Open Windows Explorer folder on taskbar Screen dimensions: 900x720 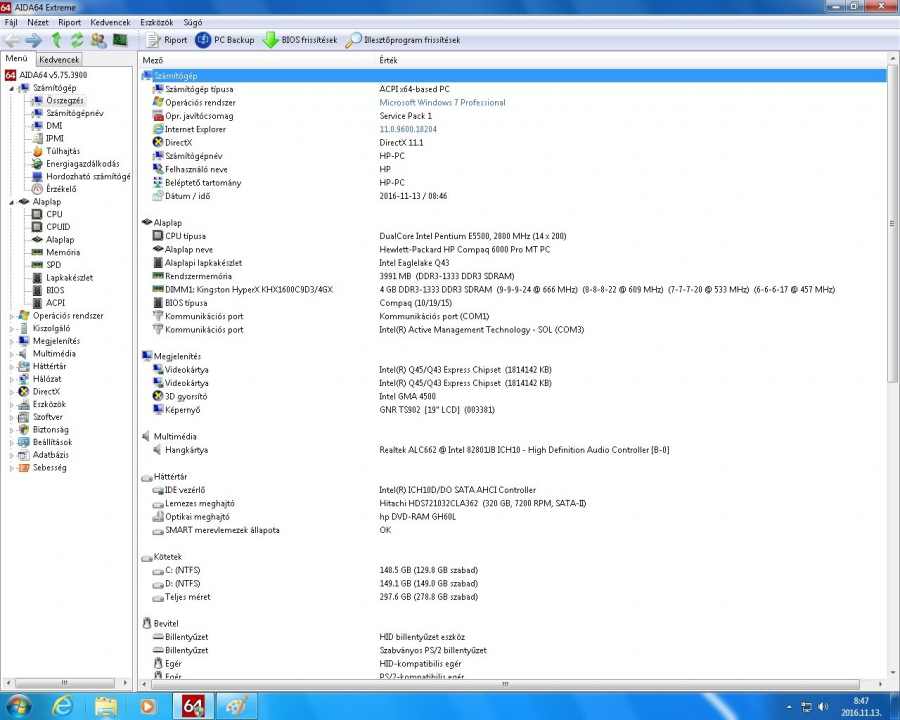click(x=105, y=706)
